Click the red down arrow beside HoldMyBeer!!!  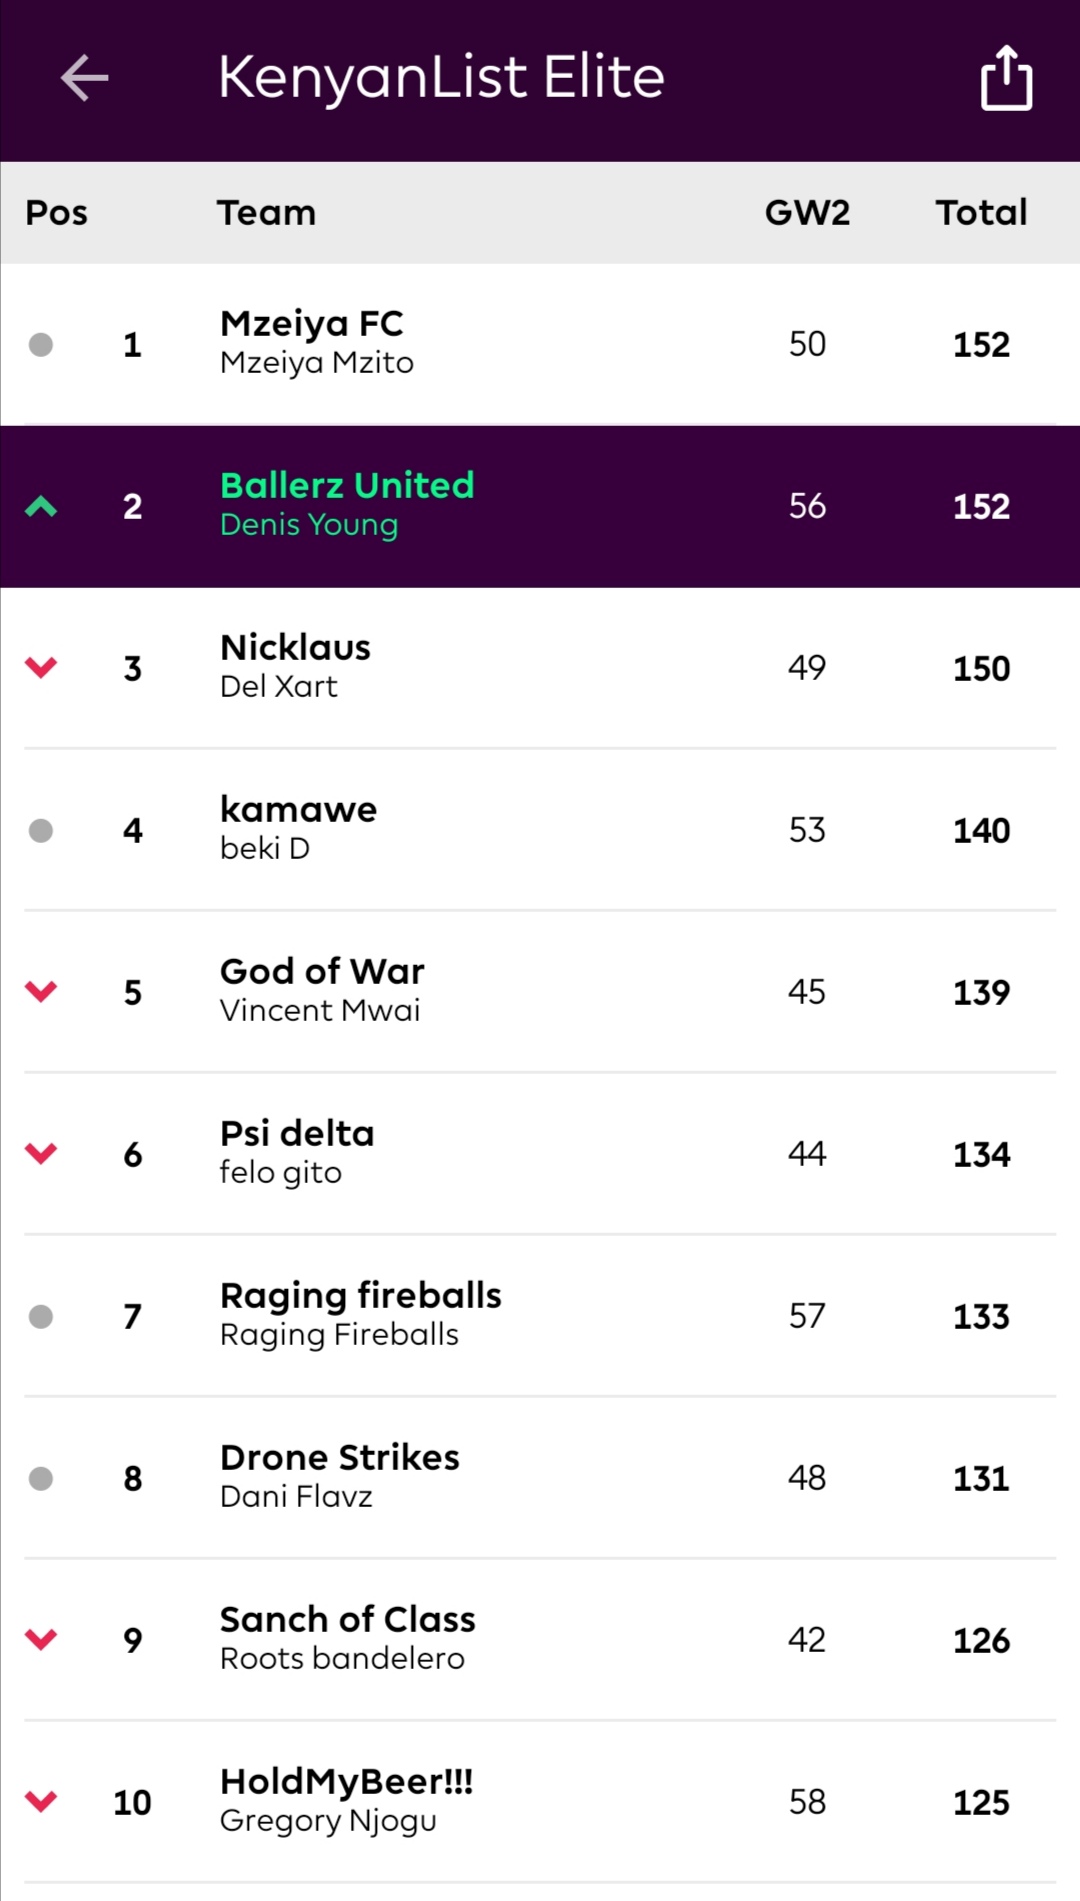41,1802
